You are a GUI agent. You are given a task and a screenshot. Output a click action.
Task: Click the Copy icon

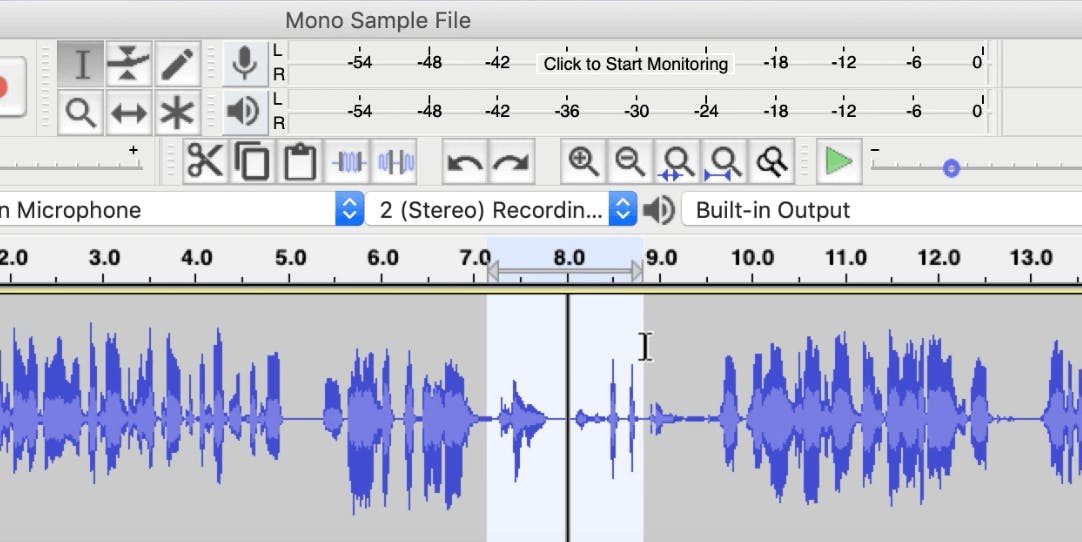pos(252,161)
